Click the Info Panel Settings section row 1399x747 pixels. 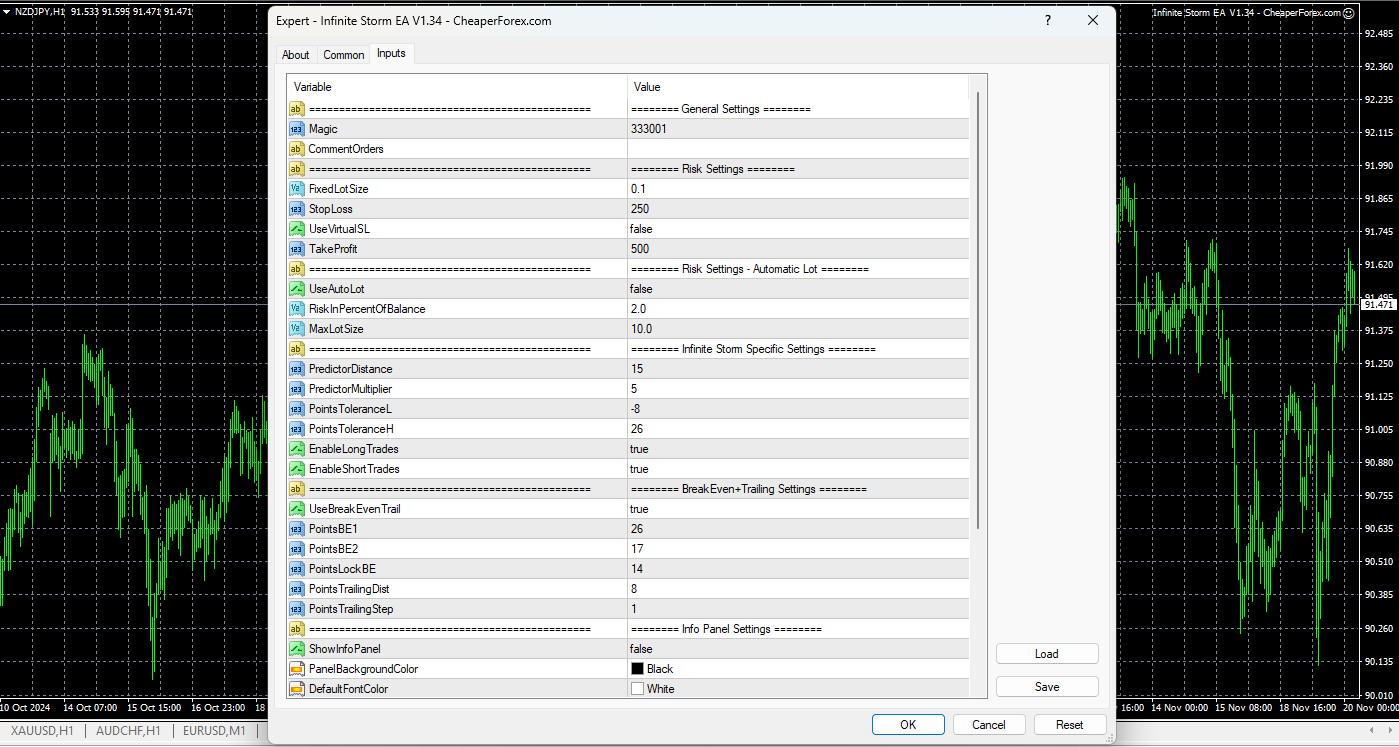click(628, 629)
